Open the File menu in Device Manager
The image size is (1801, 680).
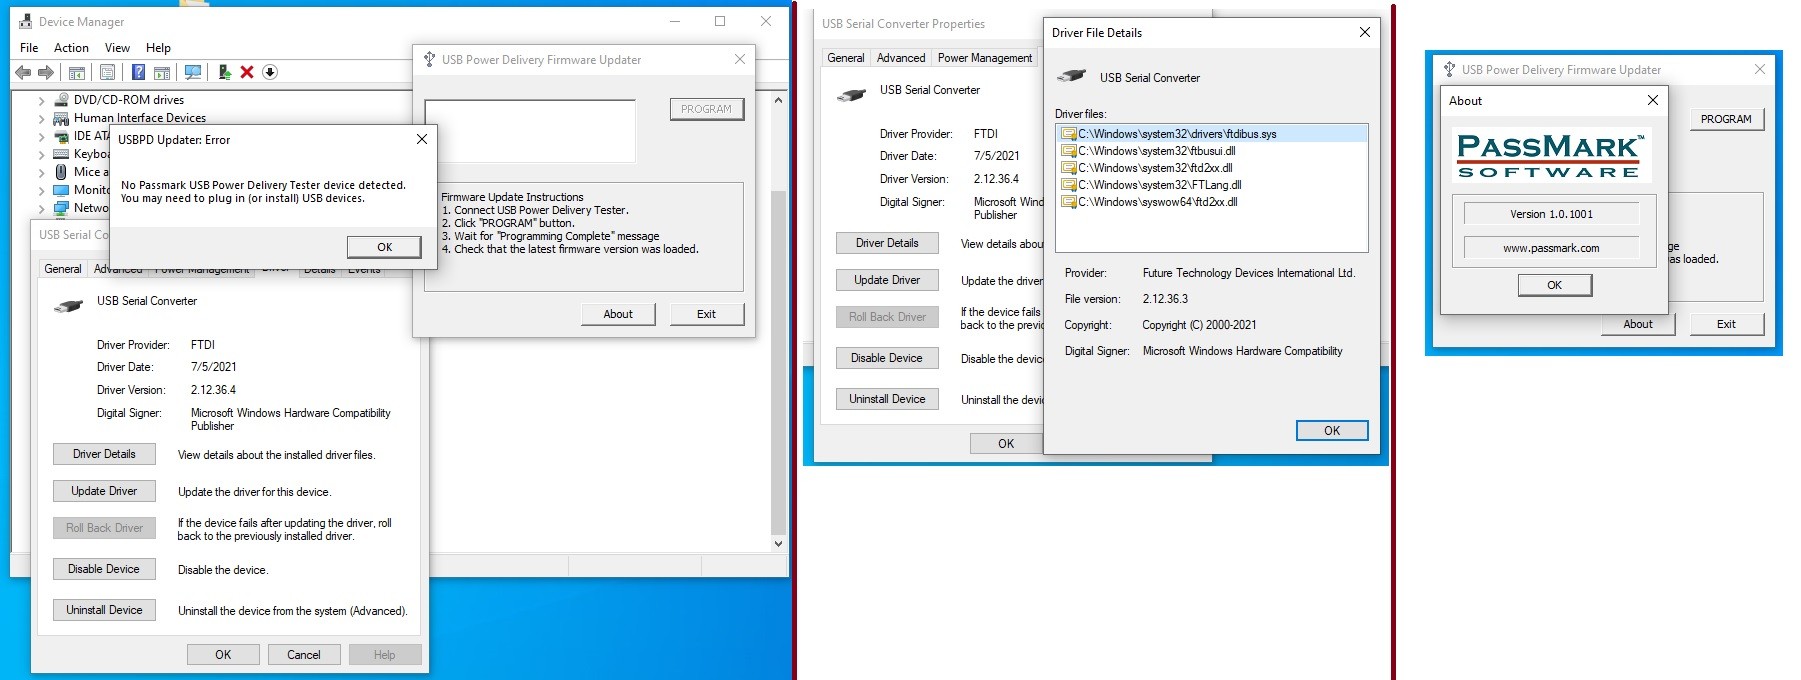click(x=29, y=48)
